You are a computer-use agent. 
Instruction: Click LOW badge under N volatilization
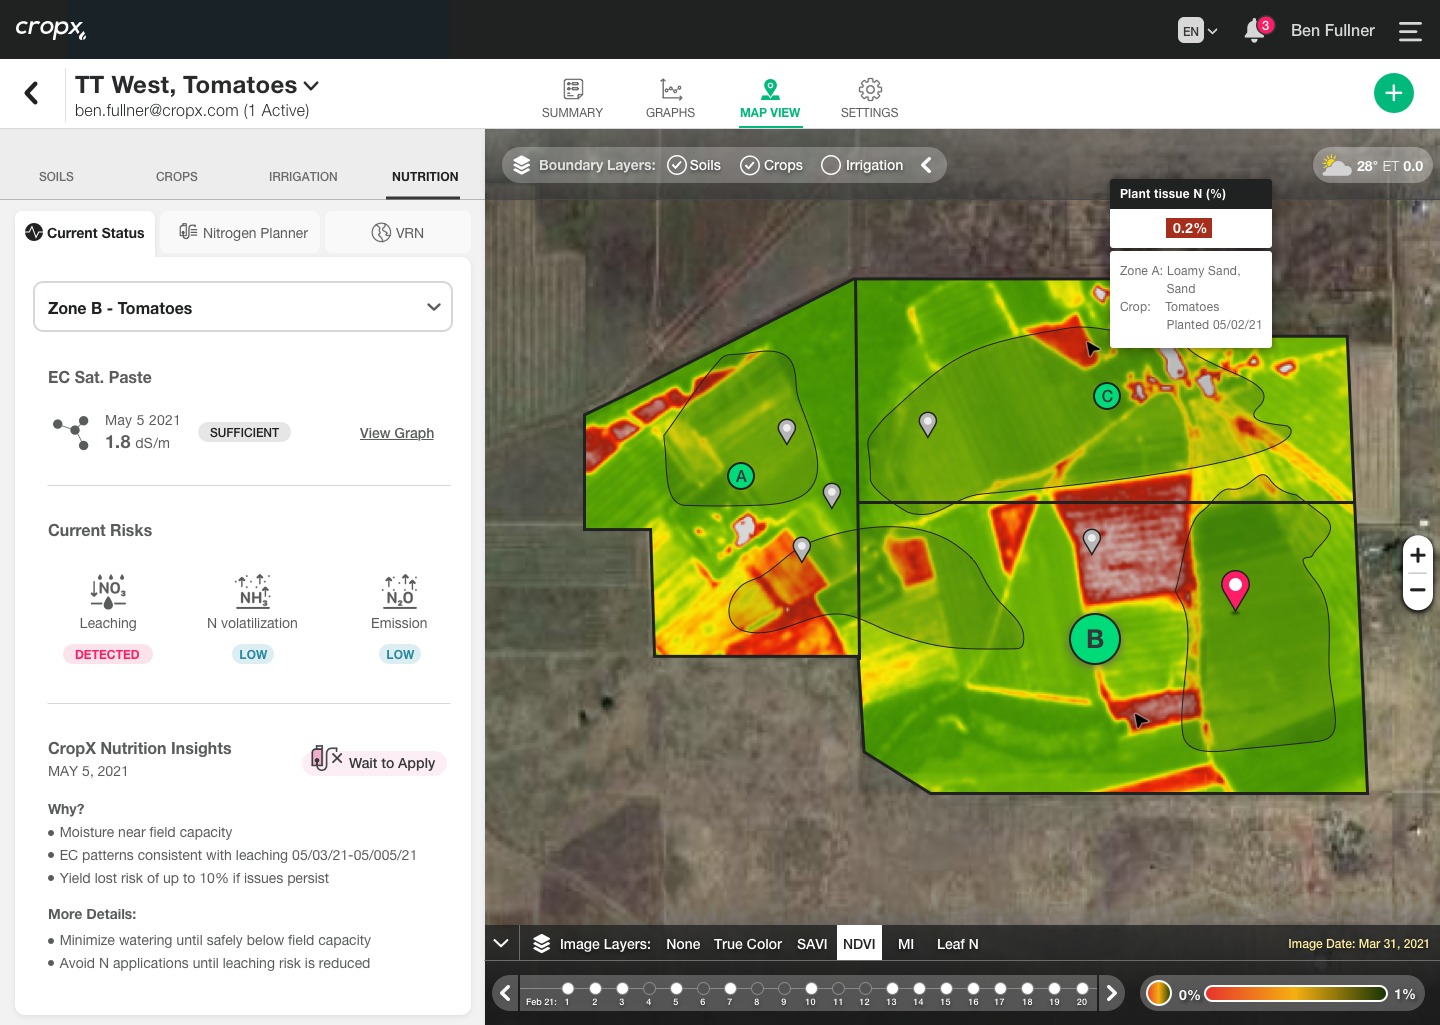point(253,654)
